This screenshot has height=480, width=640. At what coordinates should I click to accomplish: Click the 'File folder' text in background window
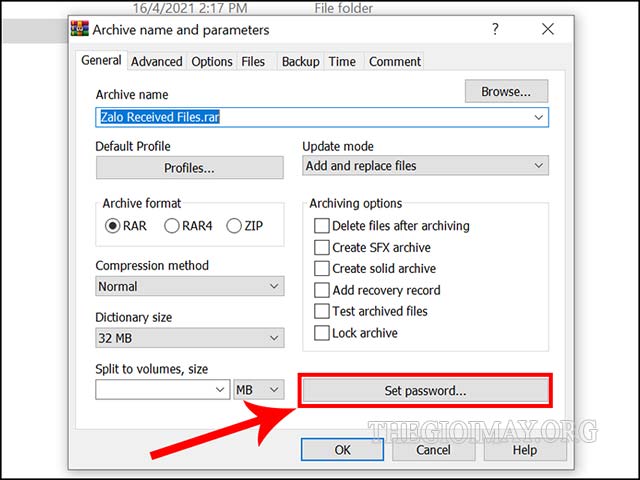click(344, 8)
